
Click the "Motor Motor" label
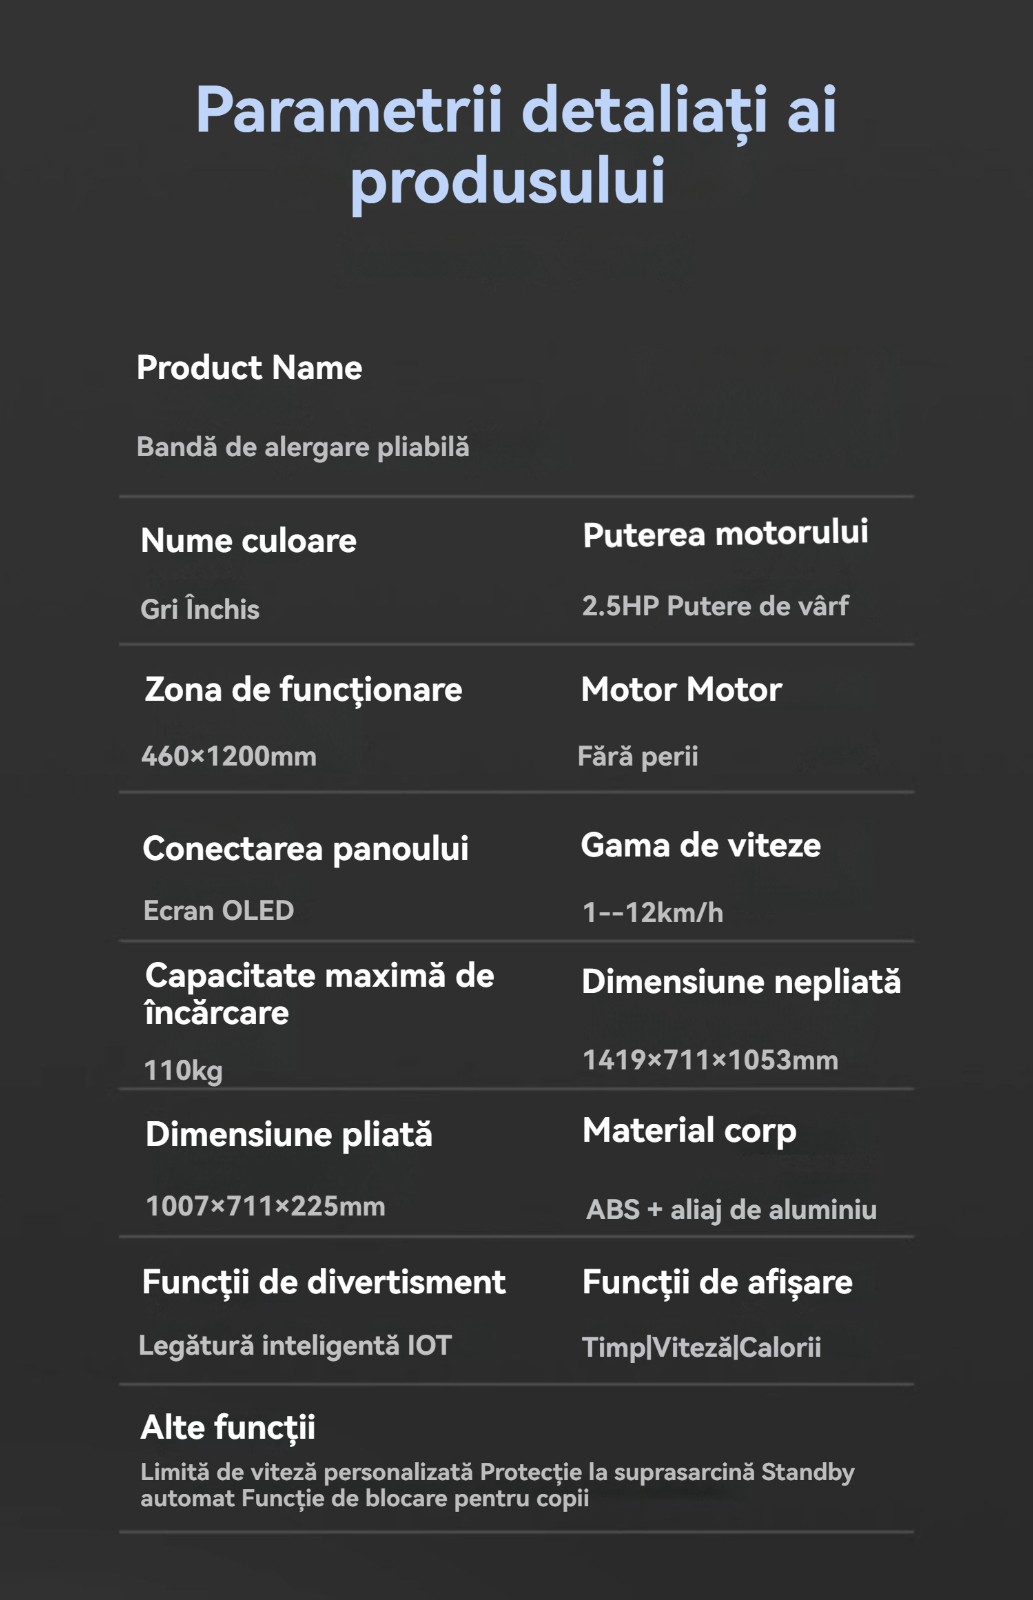681,690
